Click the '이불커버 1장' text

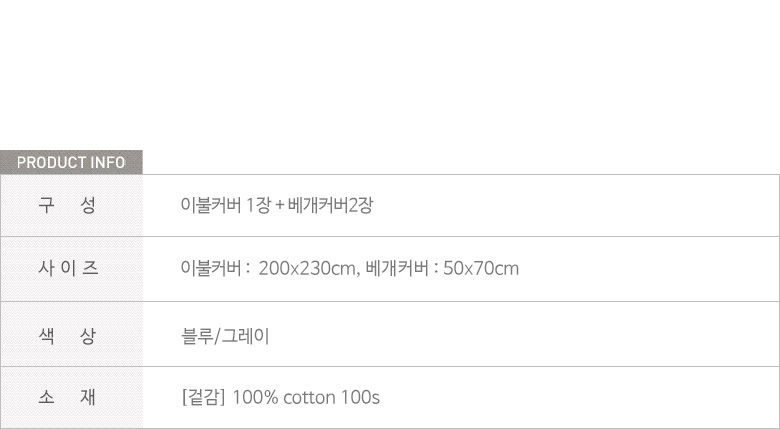pyautogui.click(x=225, y=205)
